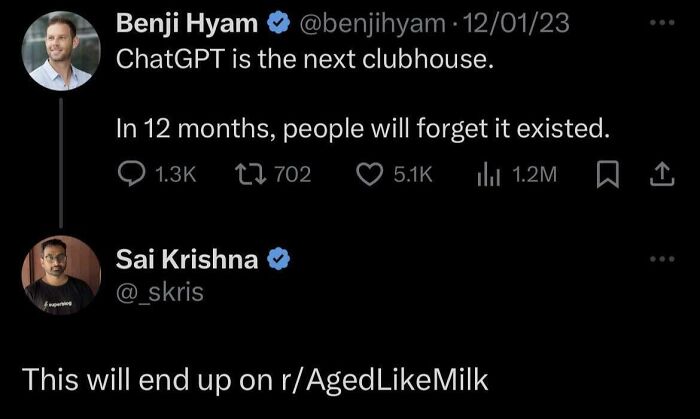Like the Benji Hyam tweet

click(370, 175)
